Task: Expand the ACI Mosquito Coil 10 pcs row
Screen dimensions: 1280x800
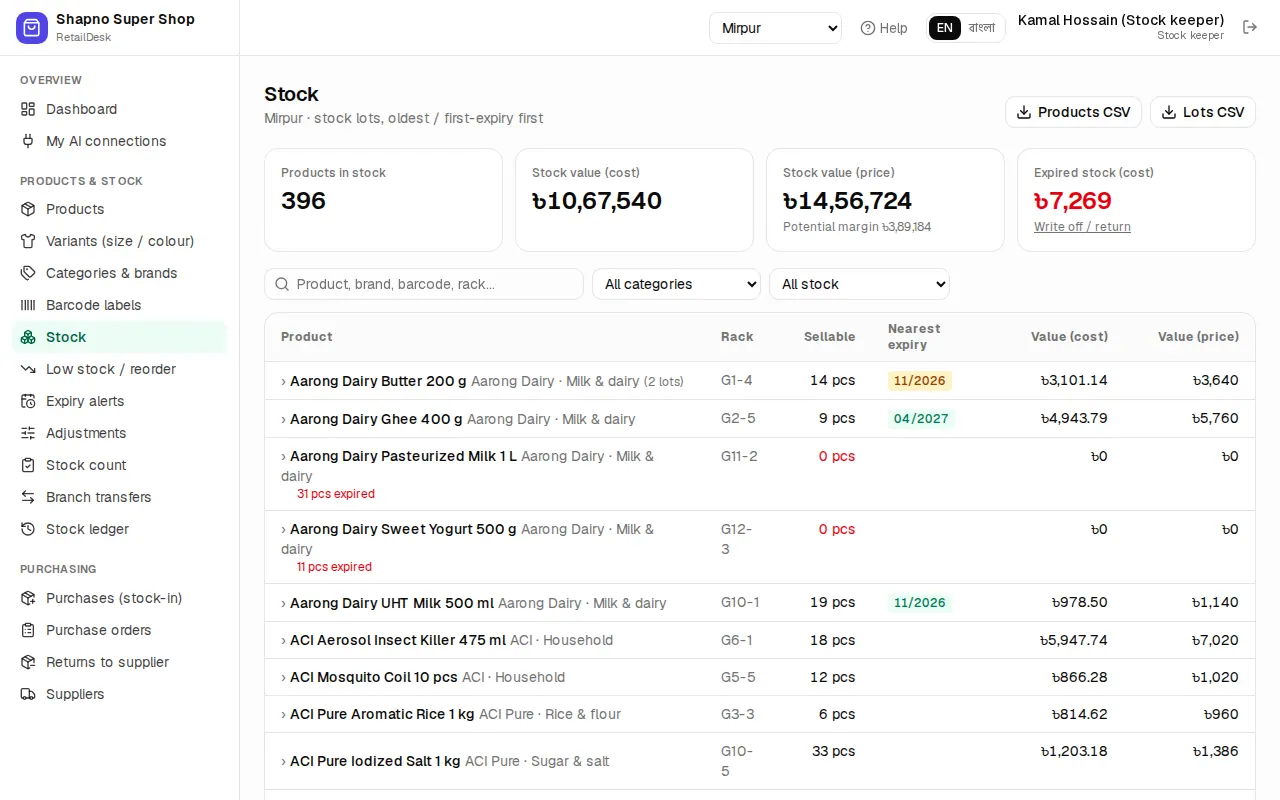Action: click(759, 677)
